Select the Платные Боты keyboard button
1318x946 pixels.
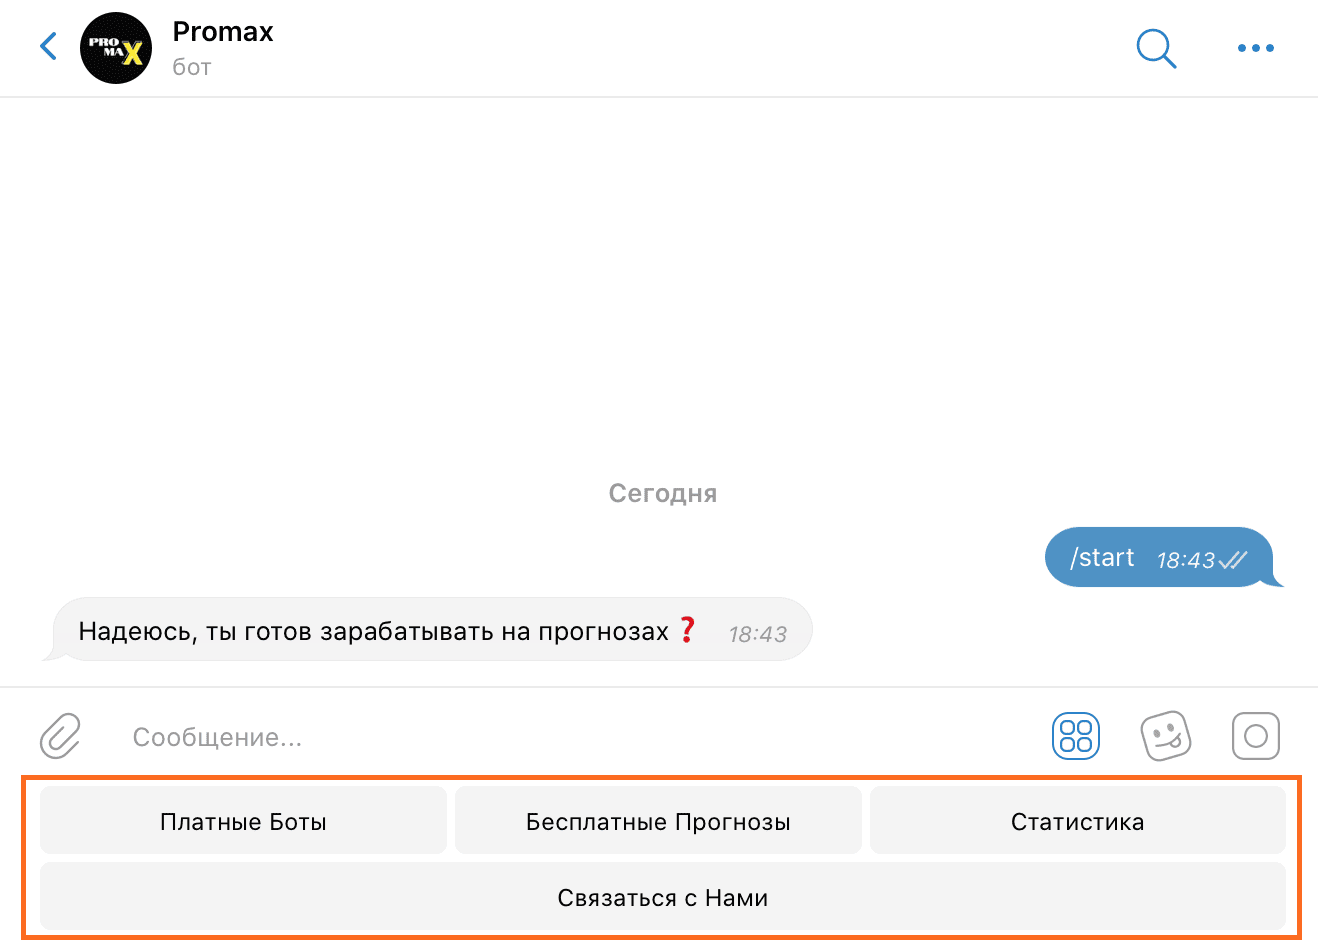pos(243,820)
